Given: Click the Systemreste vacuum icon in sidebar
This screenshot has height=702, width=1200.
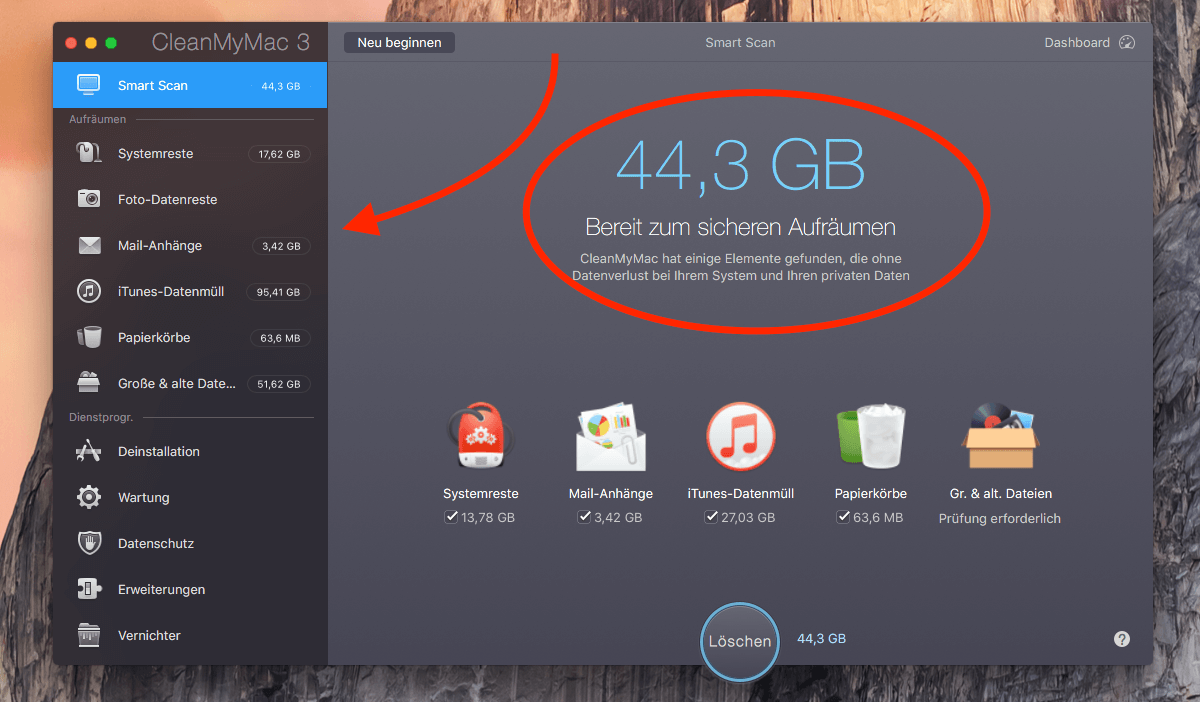Looking at the screenshot, I should point(90,153).
